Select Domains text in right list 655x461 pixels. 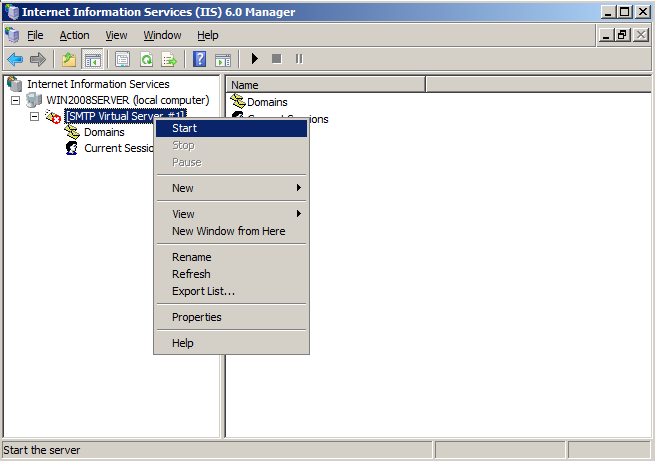(x=267, y=102)
